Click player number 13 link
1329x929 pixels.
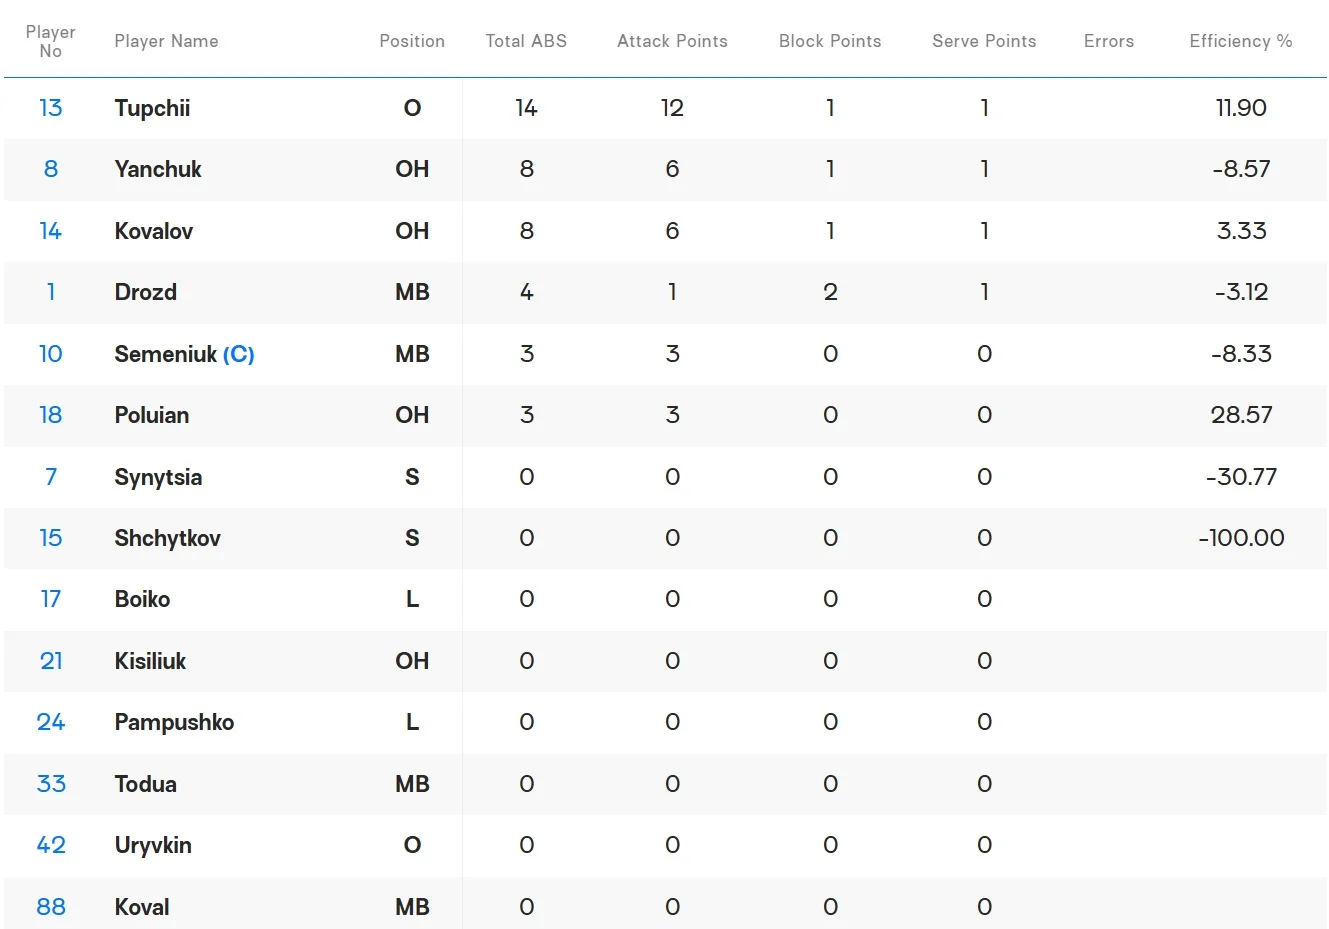coord(50,108)
